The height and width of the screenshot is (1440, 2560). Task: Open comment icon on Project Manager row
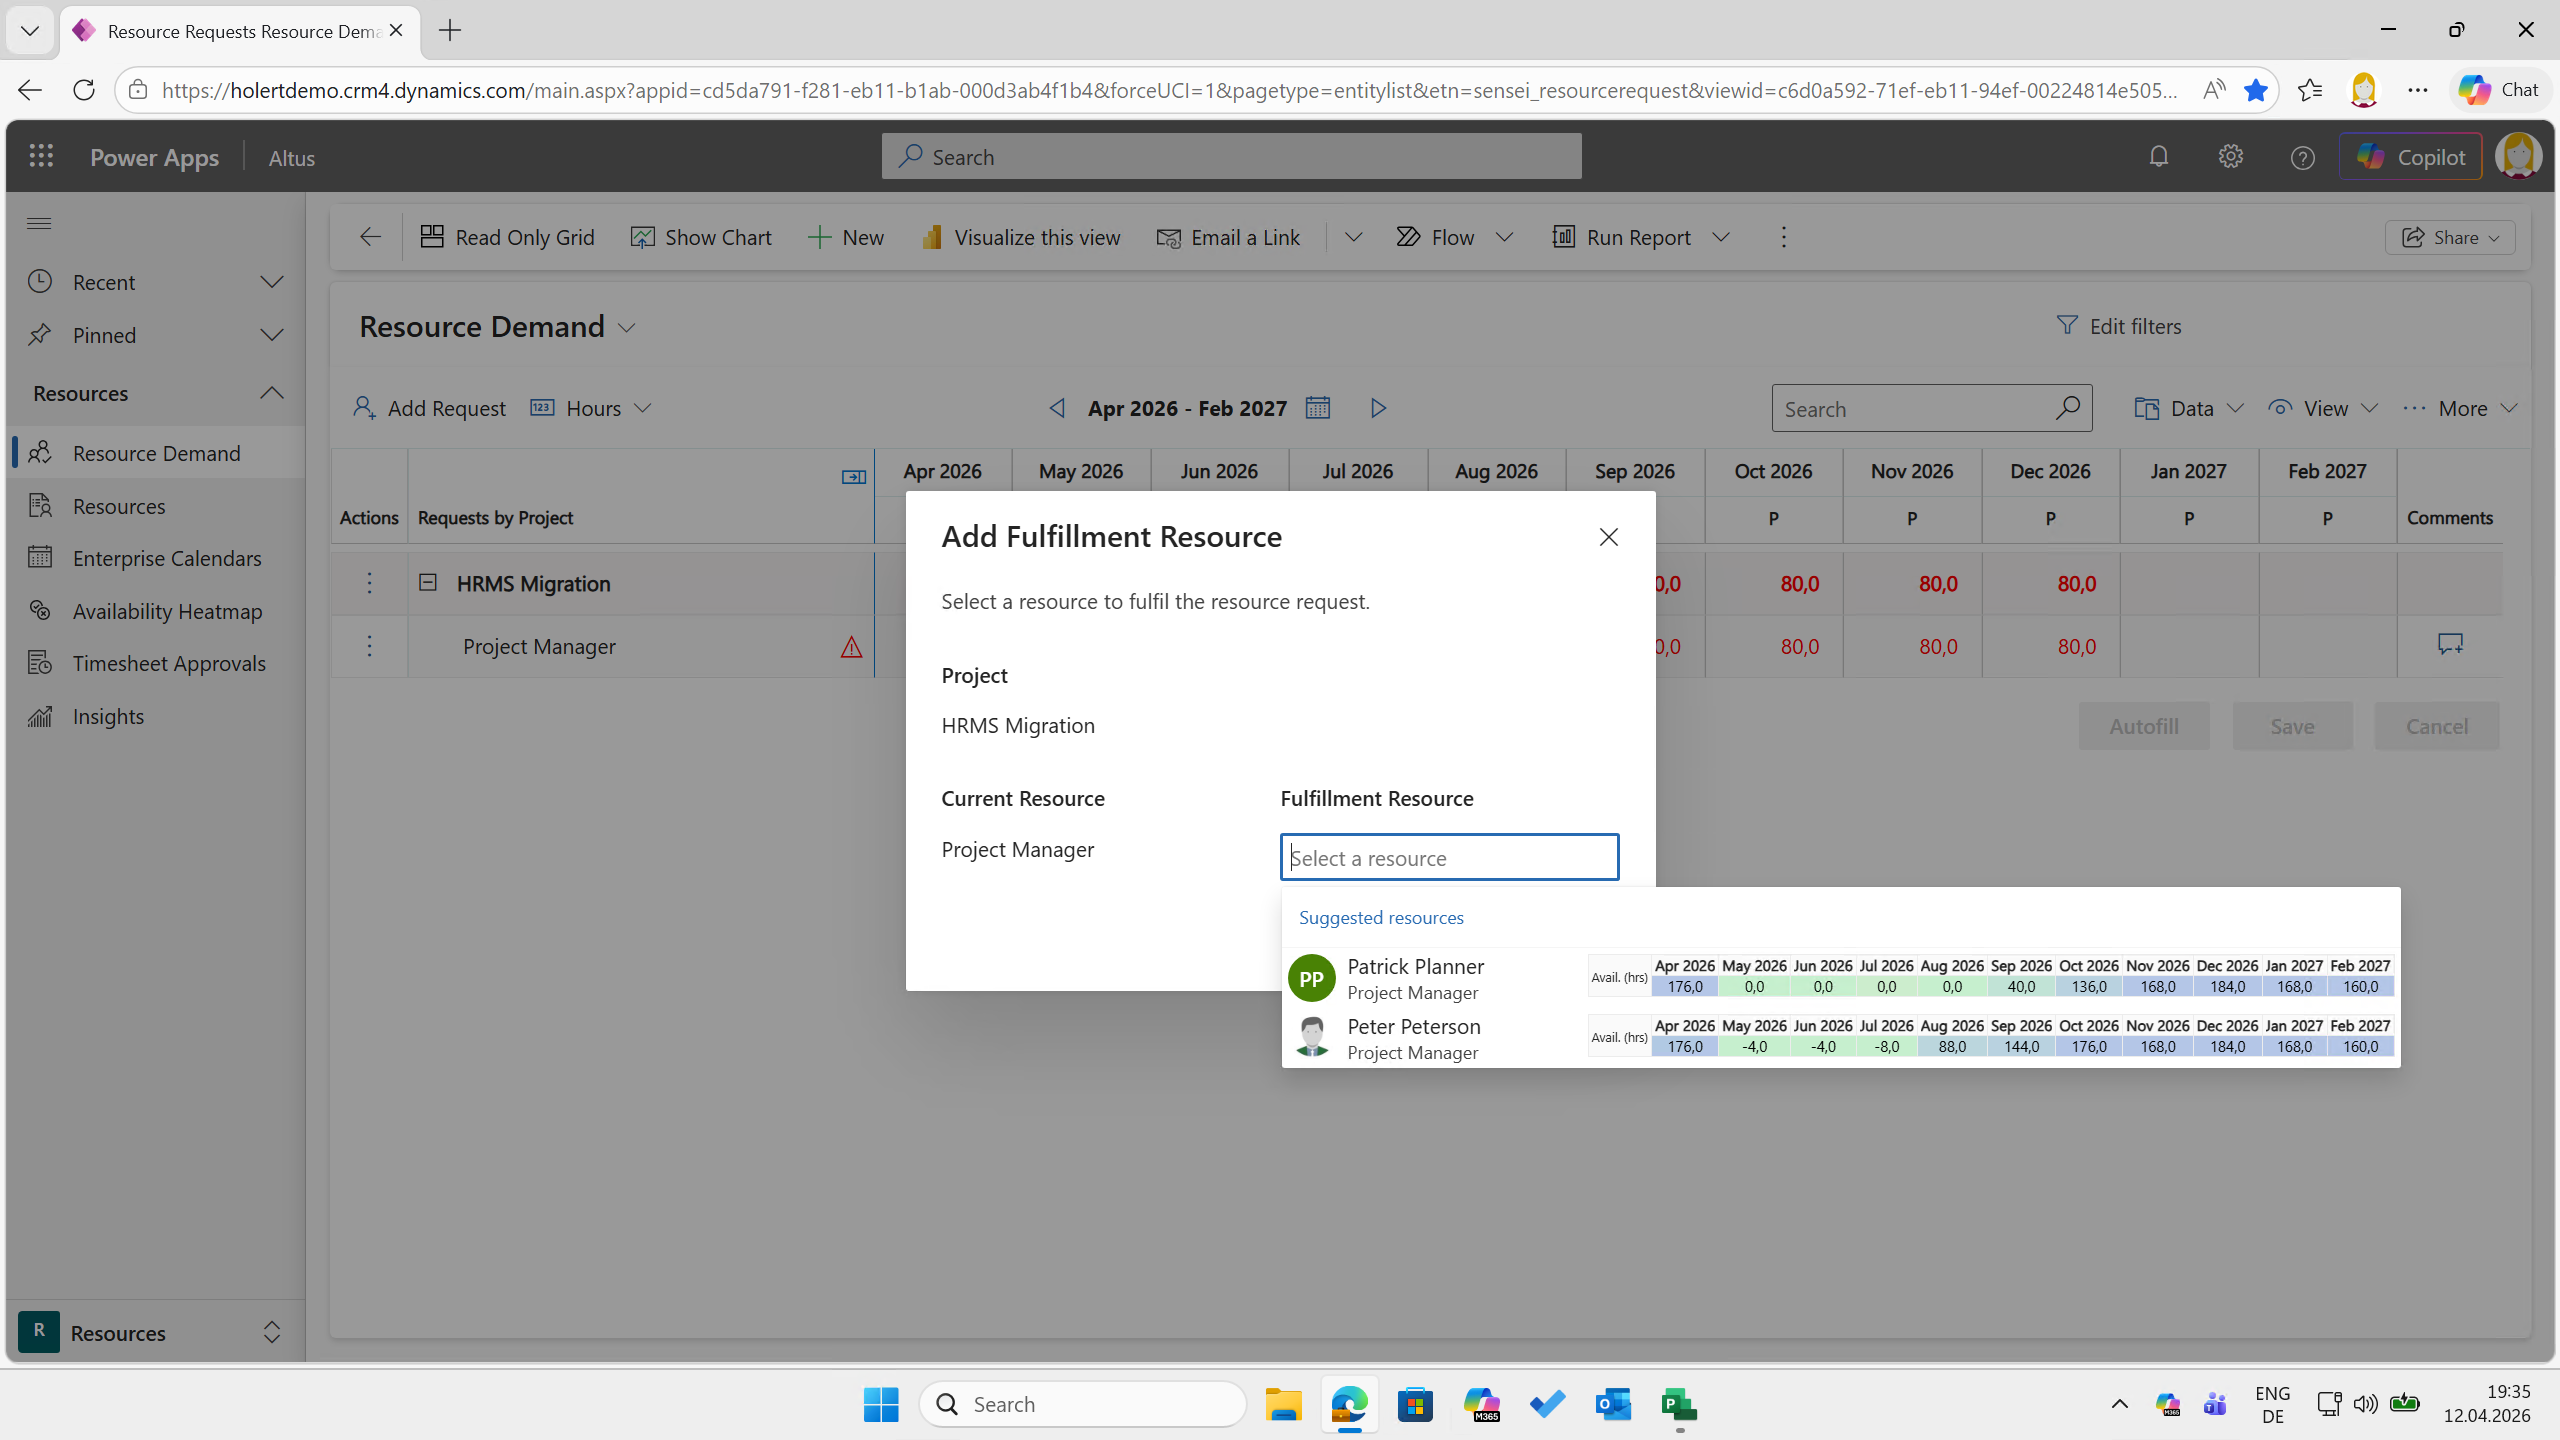click(2449, 645)
